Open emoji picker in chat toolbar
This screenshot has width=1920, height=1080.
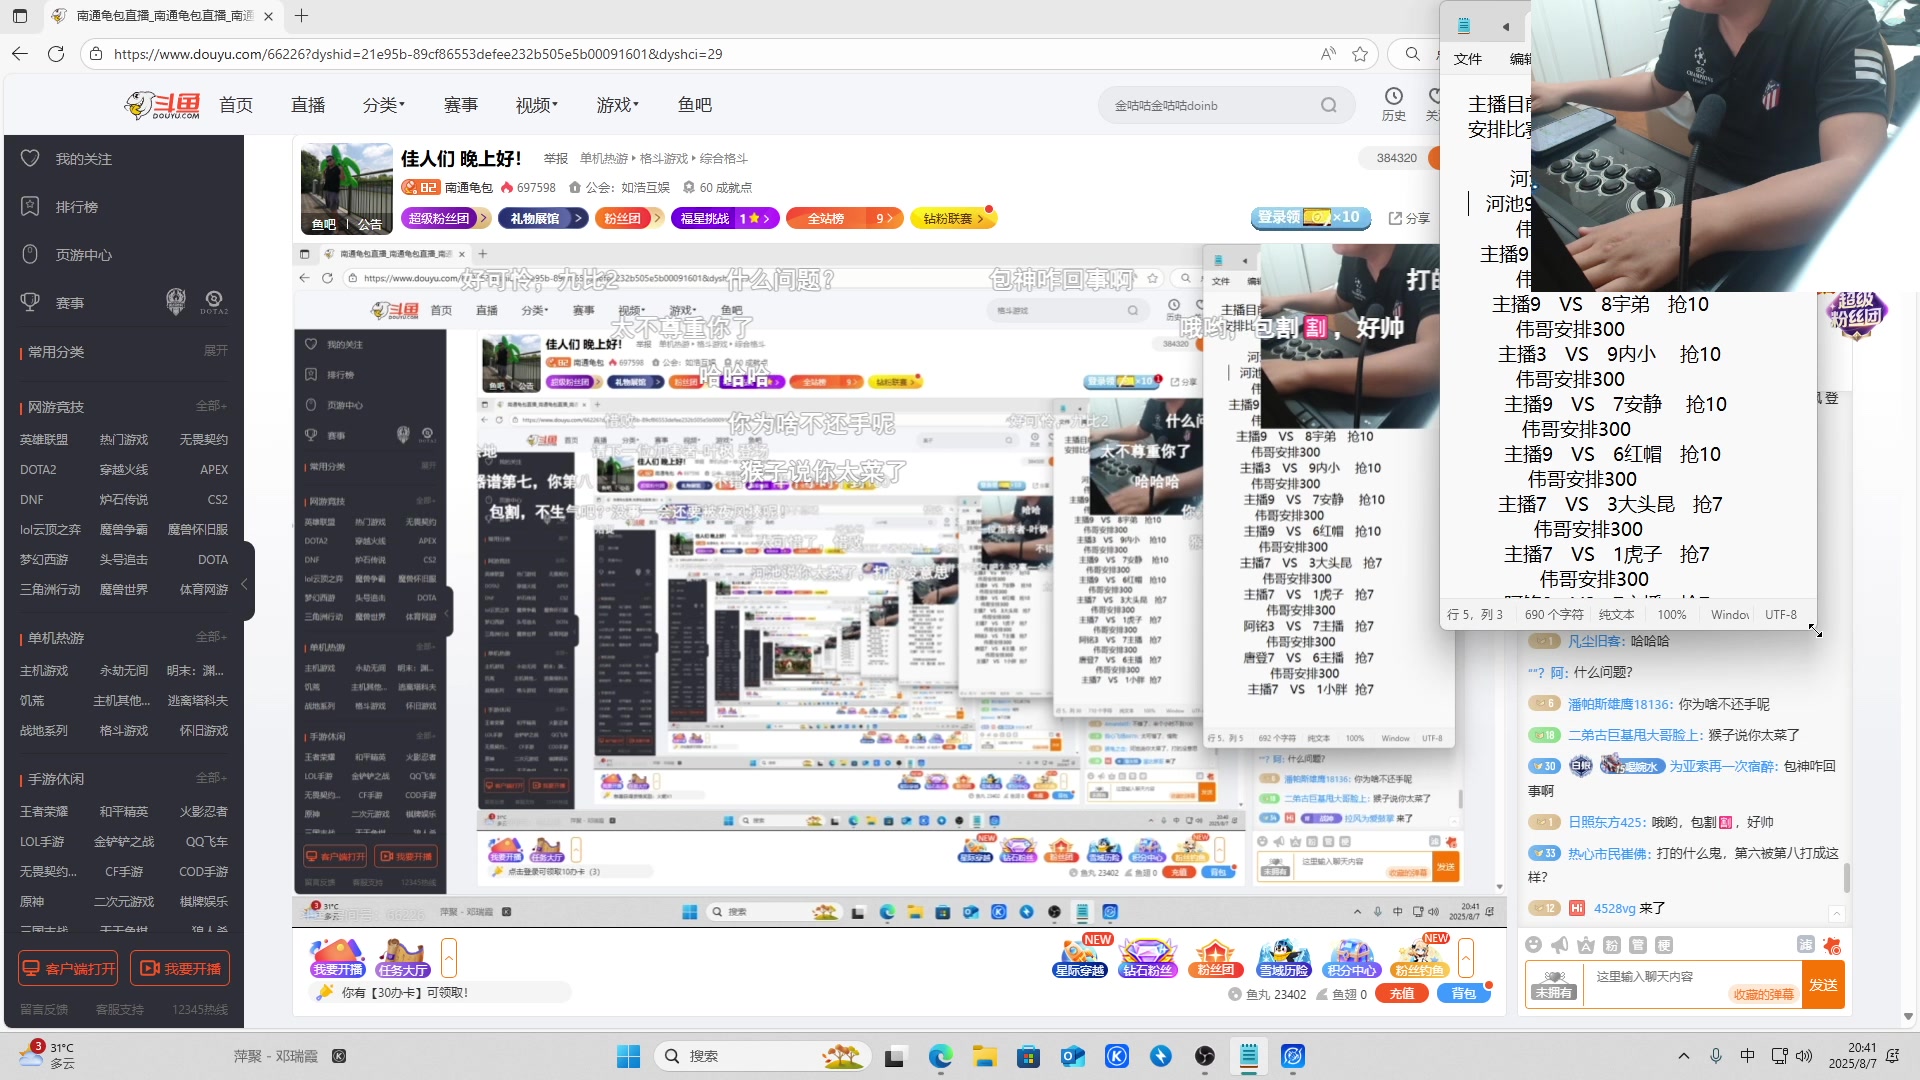1533,945
